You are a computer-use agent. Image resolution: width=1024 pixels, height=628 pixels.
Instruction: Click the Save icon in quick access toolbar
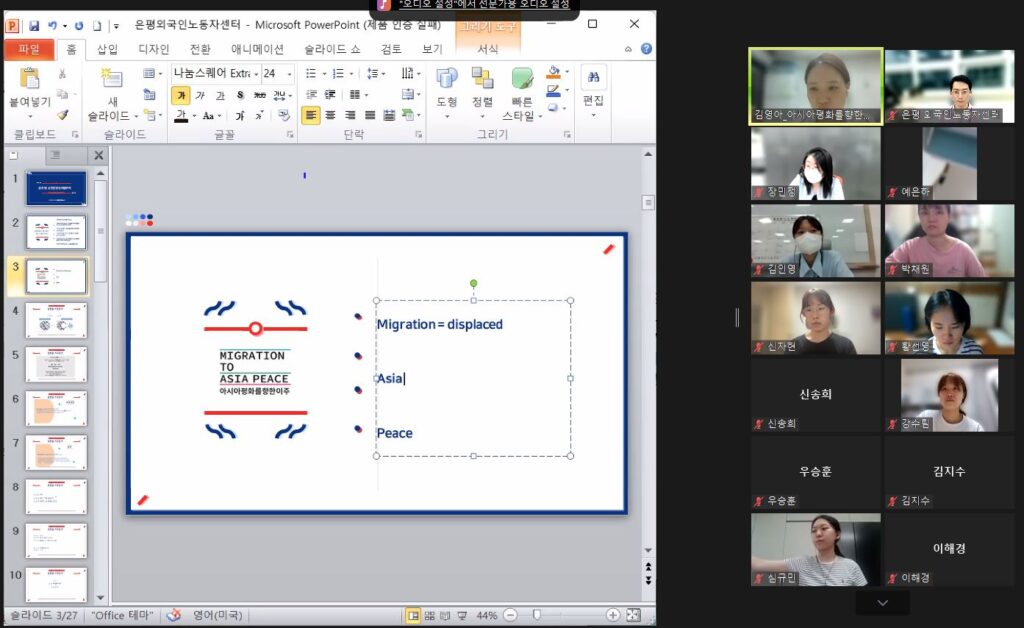click(x=34, y=25)
